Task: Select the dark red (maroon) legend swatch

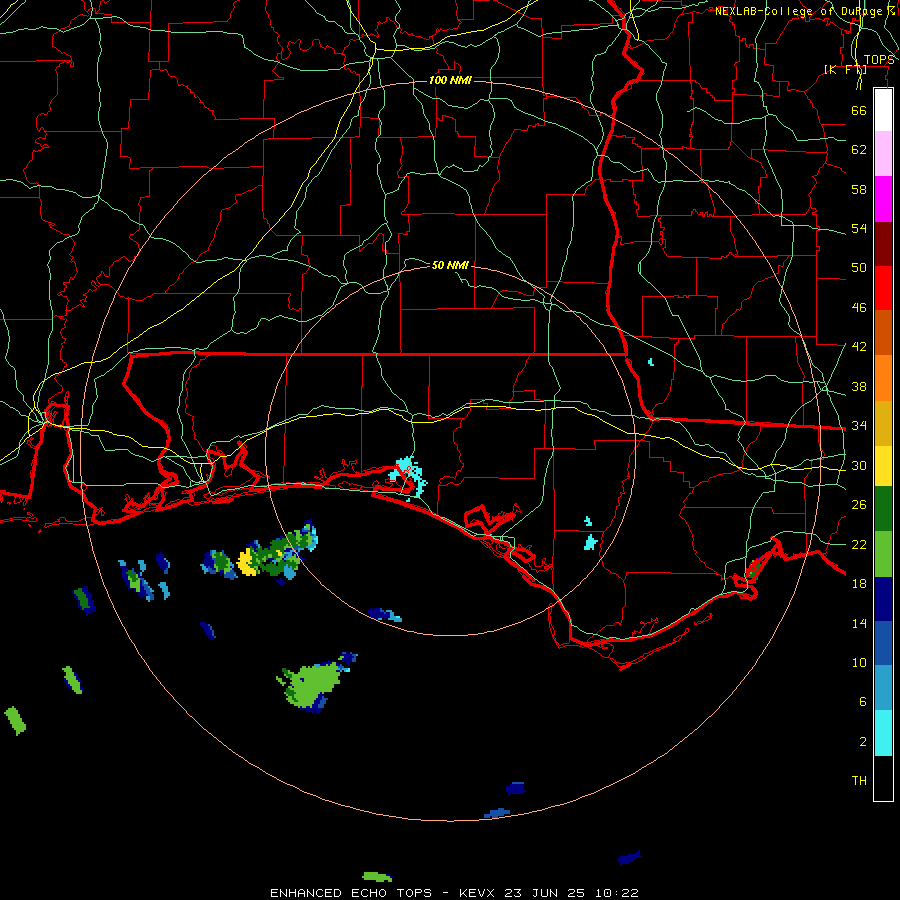Action: (x=883, y=243)
